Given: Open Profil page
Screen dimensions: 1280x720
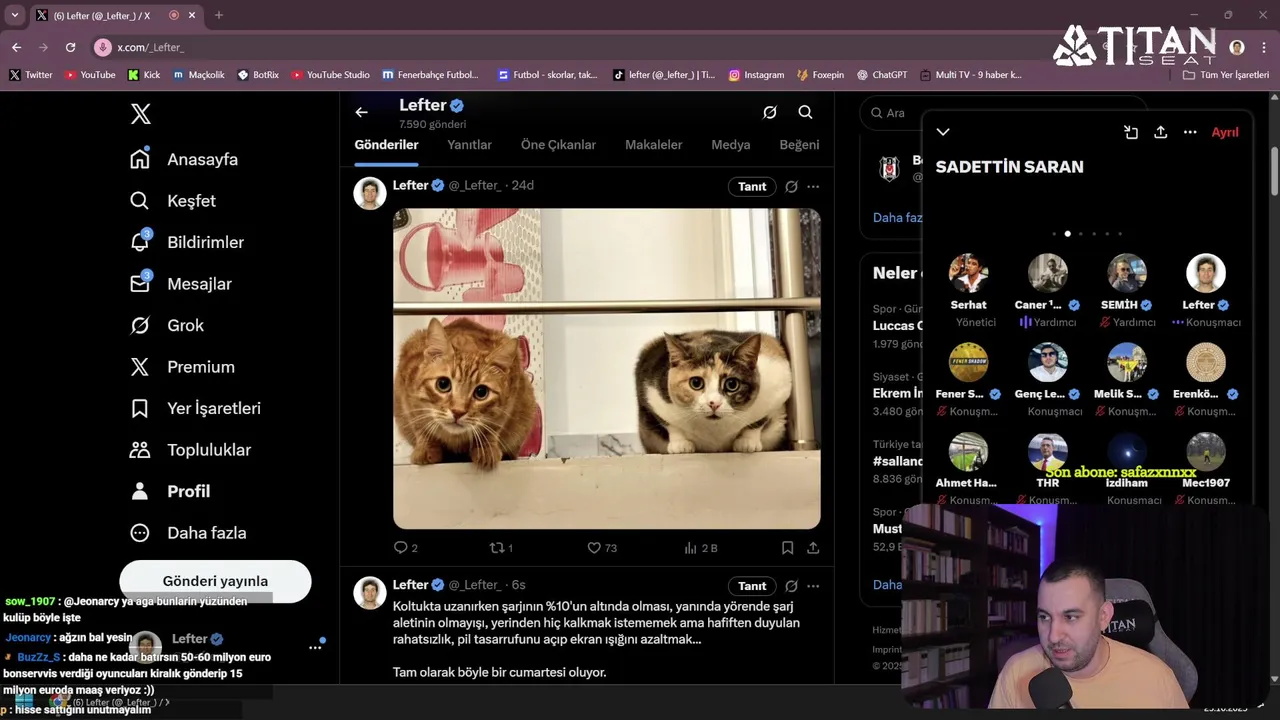Looking at the screenshot, I should [x=170, y=491].
